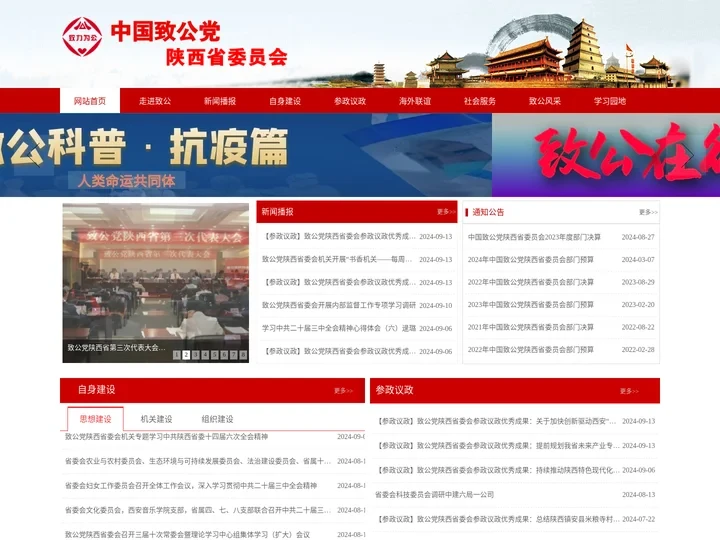Open 社会服务 navigation item
720x540 pixels.
click(x=480, y=101)
